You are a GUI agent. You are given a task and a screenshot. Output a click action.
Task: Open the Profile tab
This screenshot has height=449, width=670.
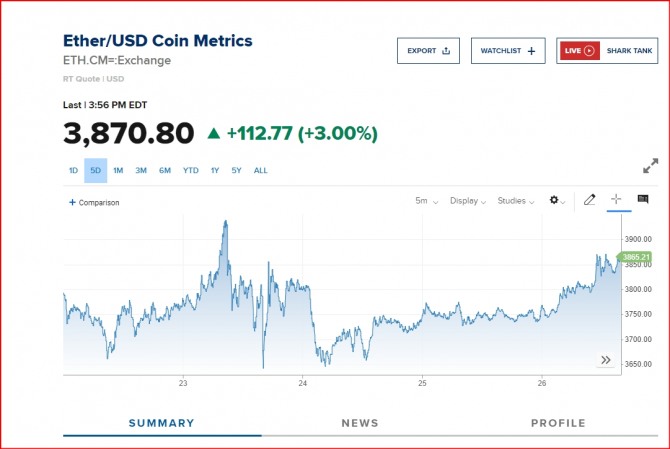click(x=558, y=423)
